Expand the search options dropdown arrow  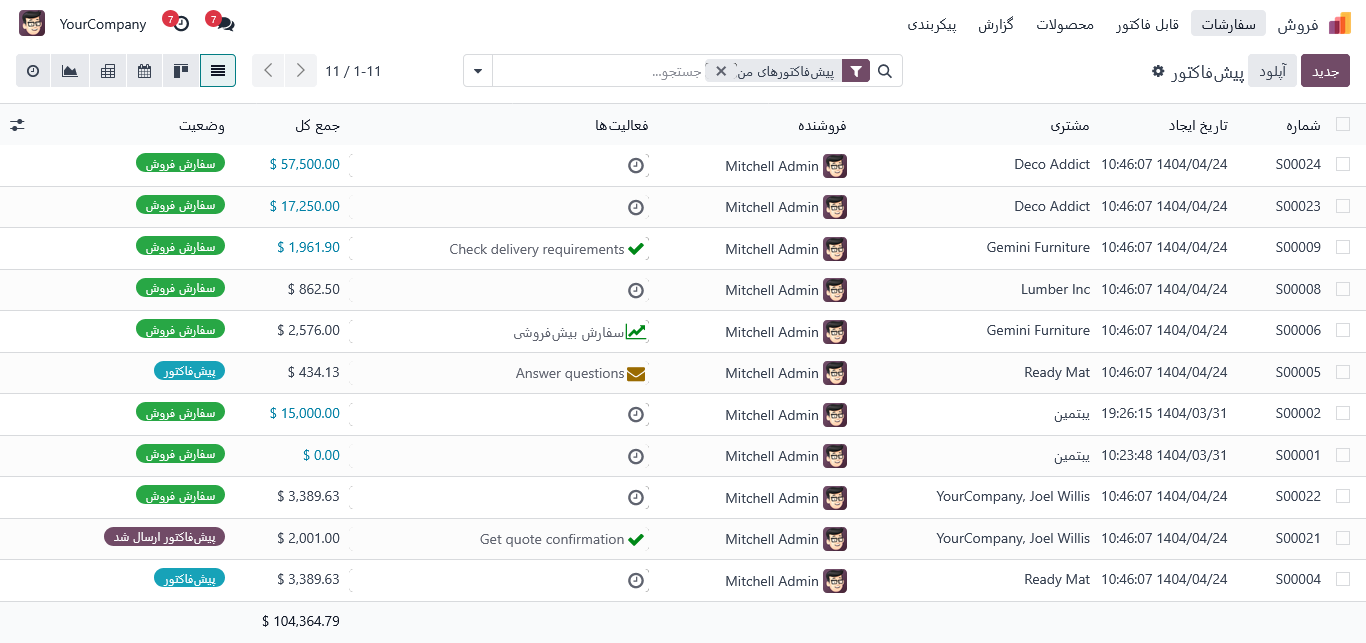point(478,71)
